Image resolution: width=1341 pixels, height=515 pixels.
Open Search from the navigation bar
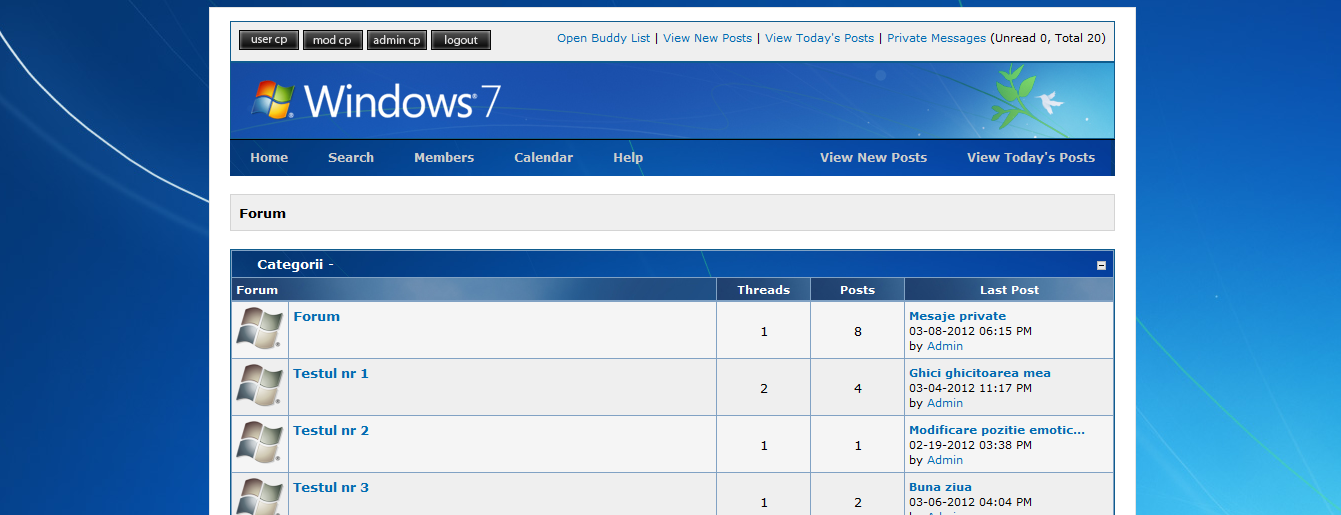point(351,158)
